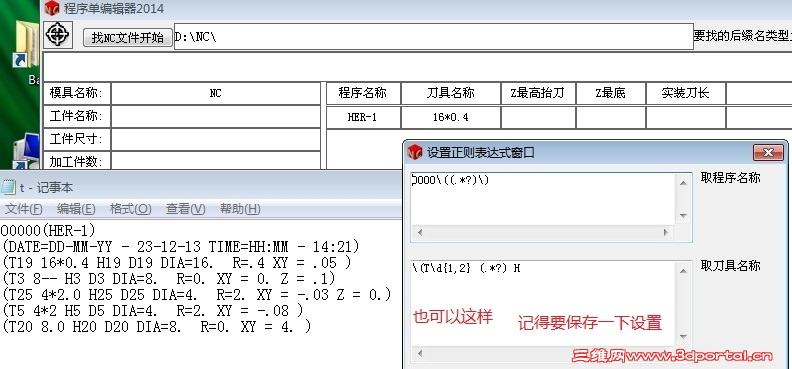Select the 16*0.4 tool name cell
792x369 pixels.
click(451, 118)
